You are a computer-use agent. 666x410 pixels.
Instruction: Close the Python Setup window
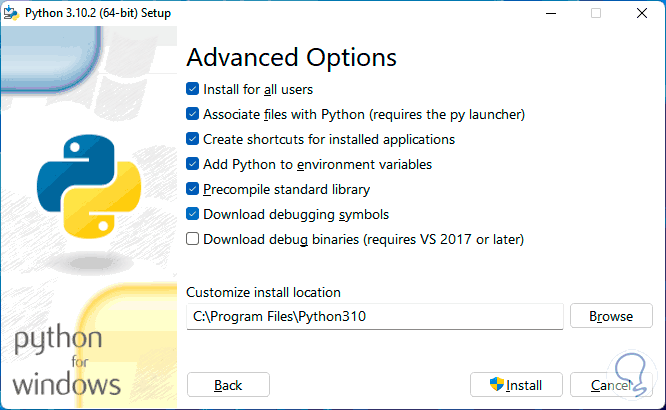pyautogui.click(x=642, y=13)
